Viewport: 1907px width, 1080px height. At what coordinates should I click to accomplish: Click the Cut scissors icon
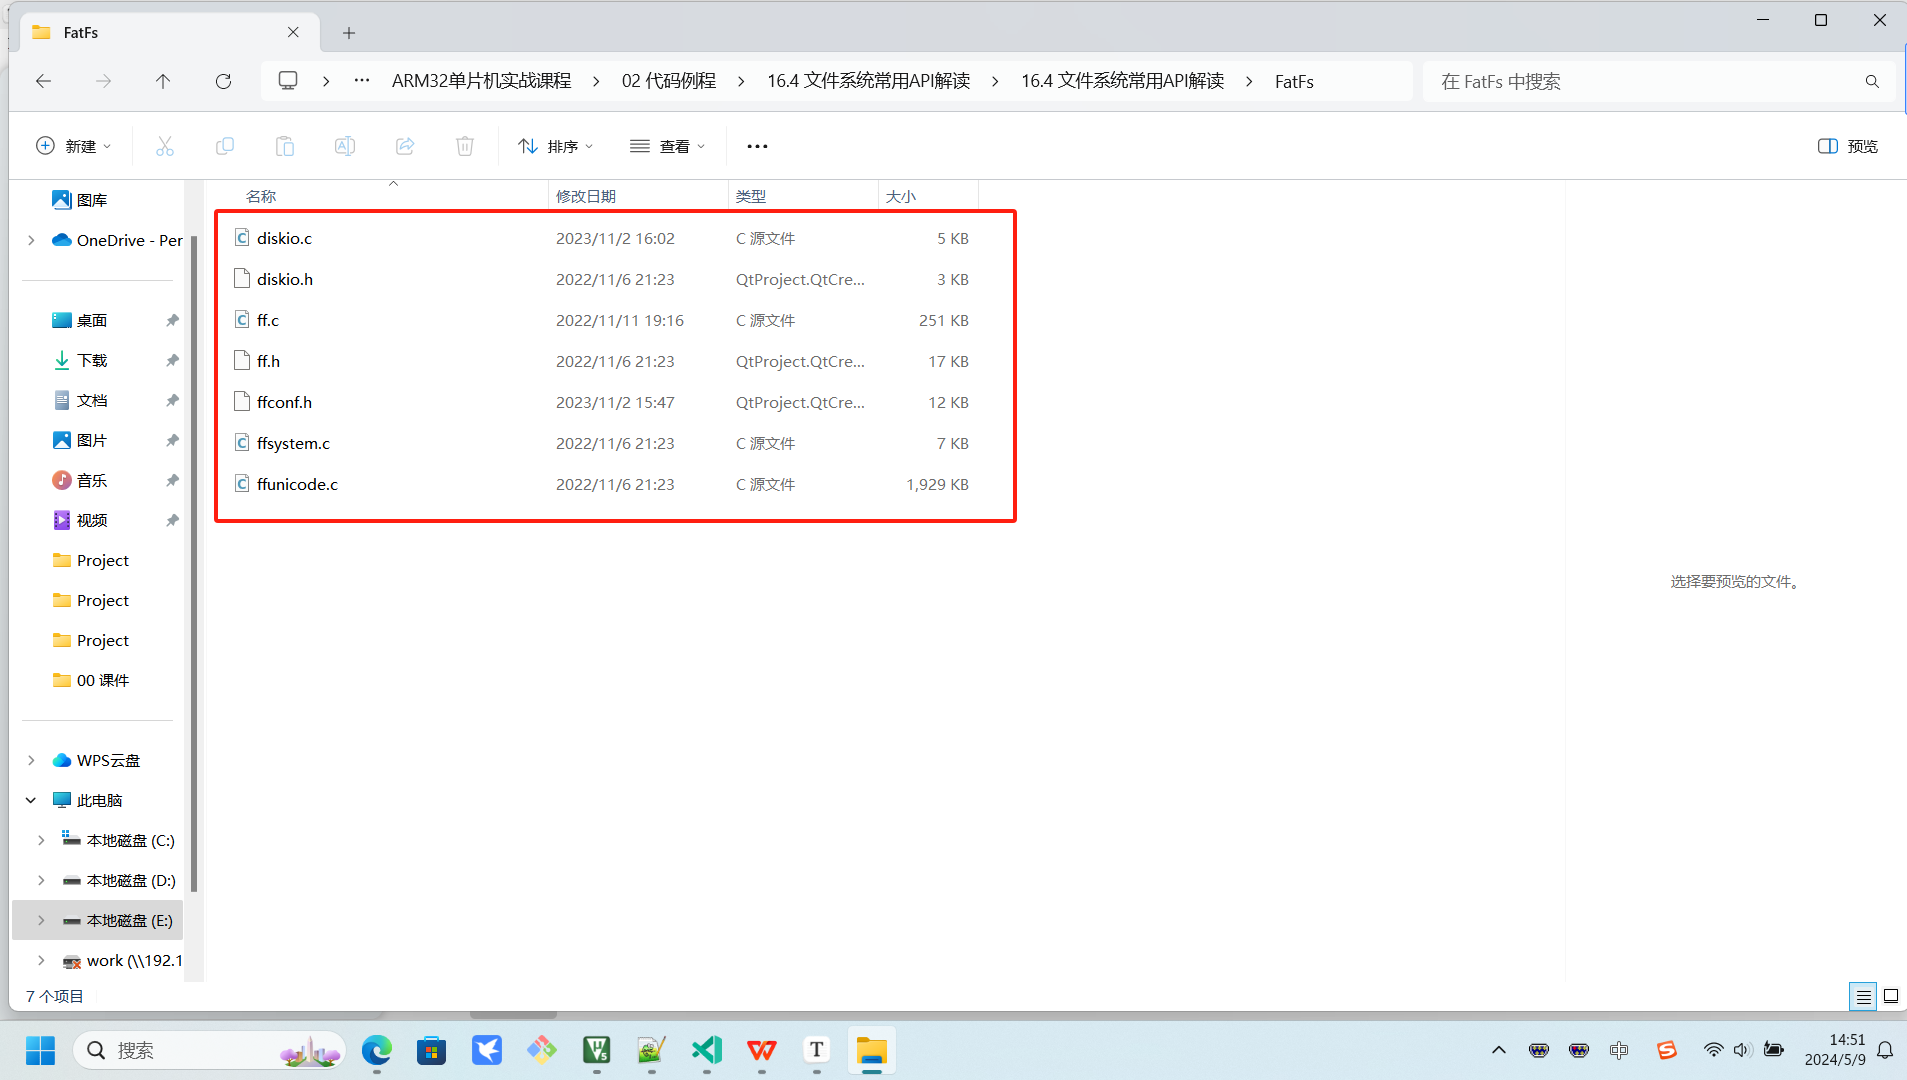pos(165,146)
